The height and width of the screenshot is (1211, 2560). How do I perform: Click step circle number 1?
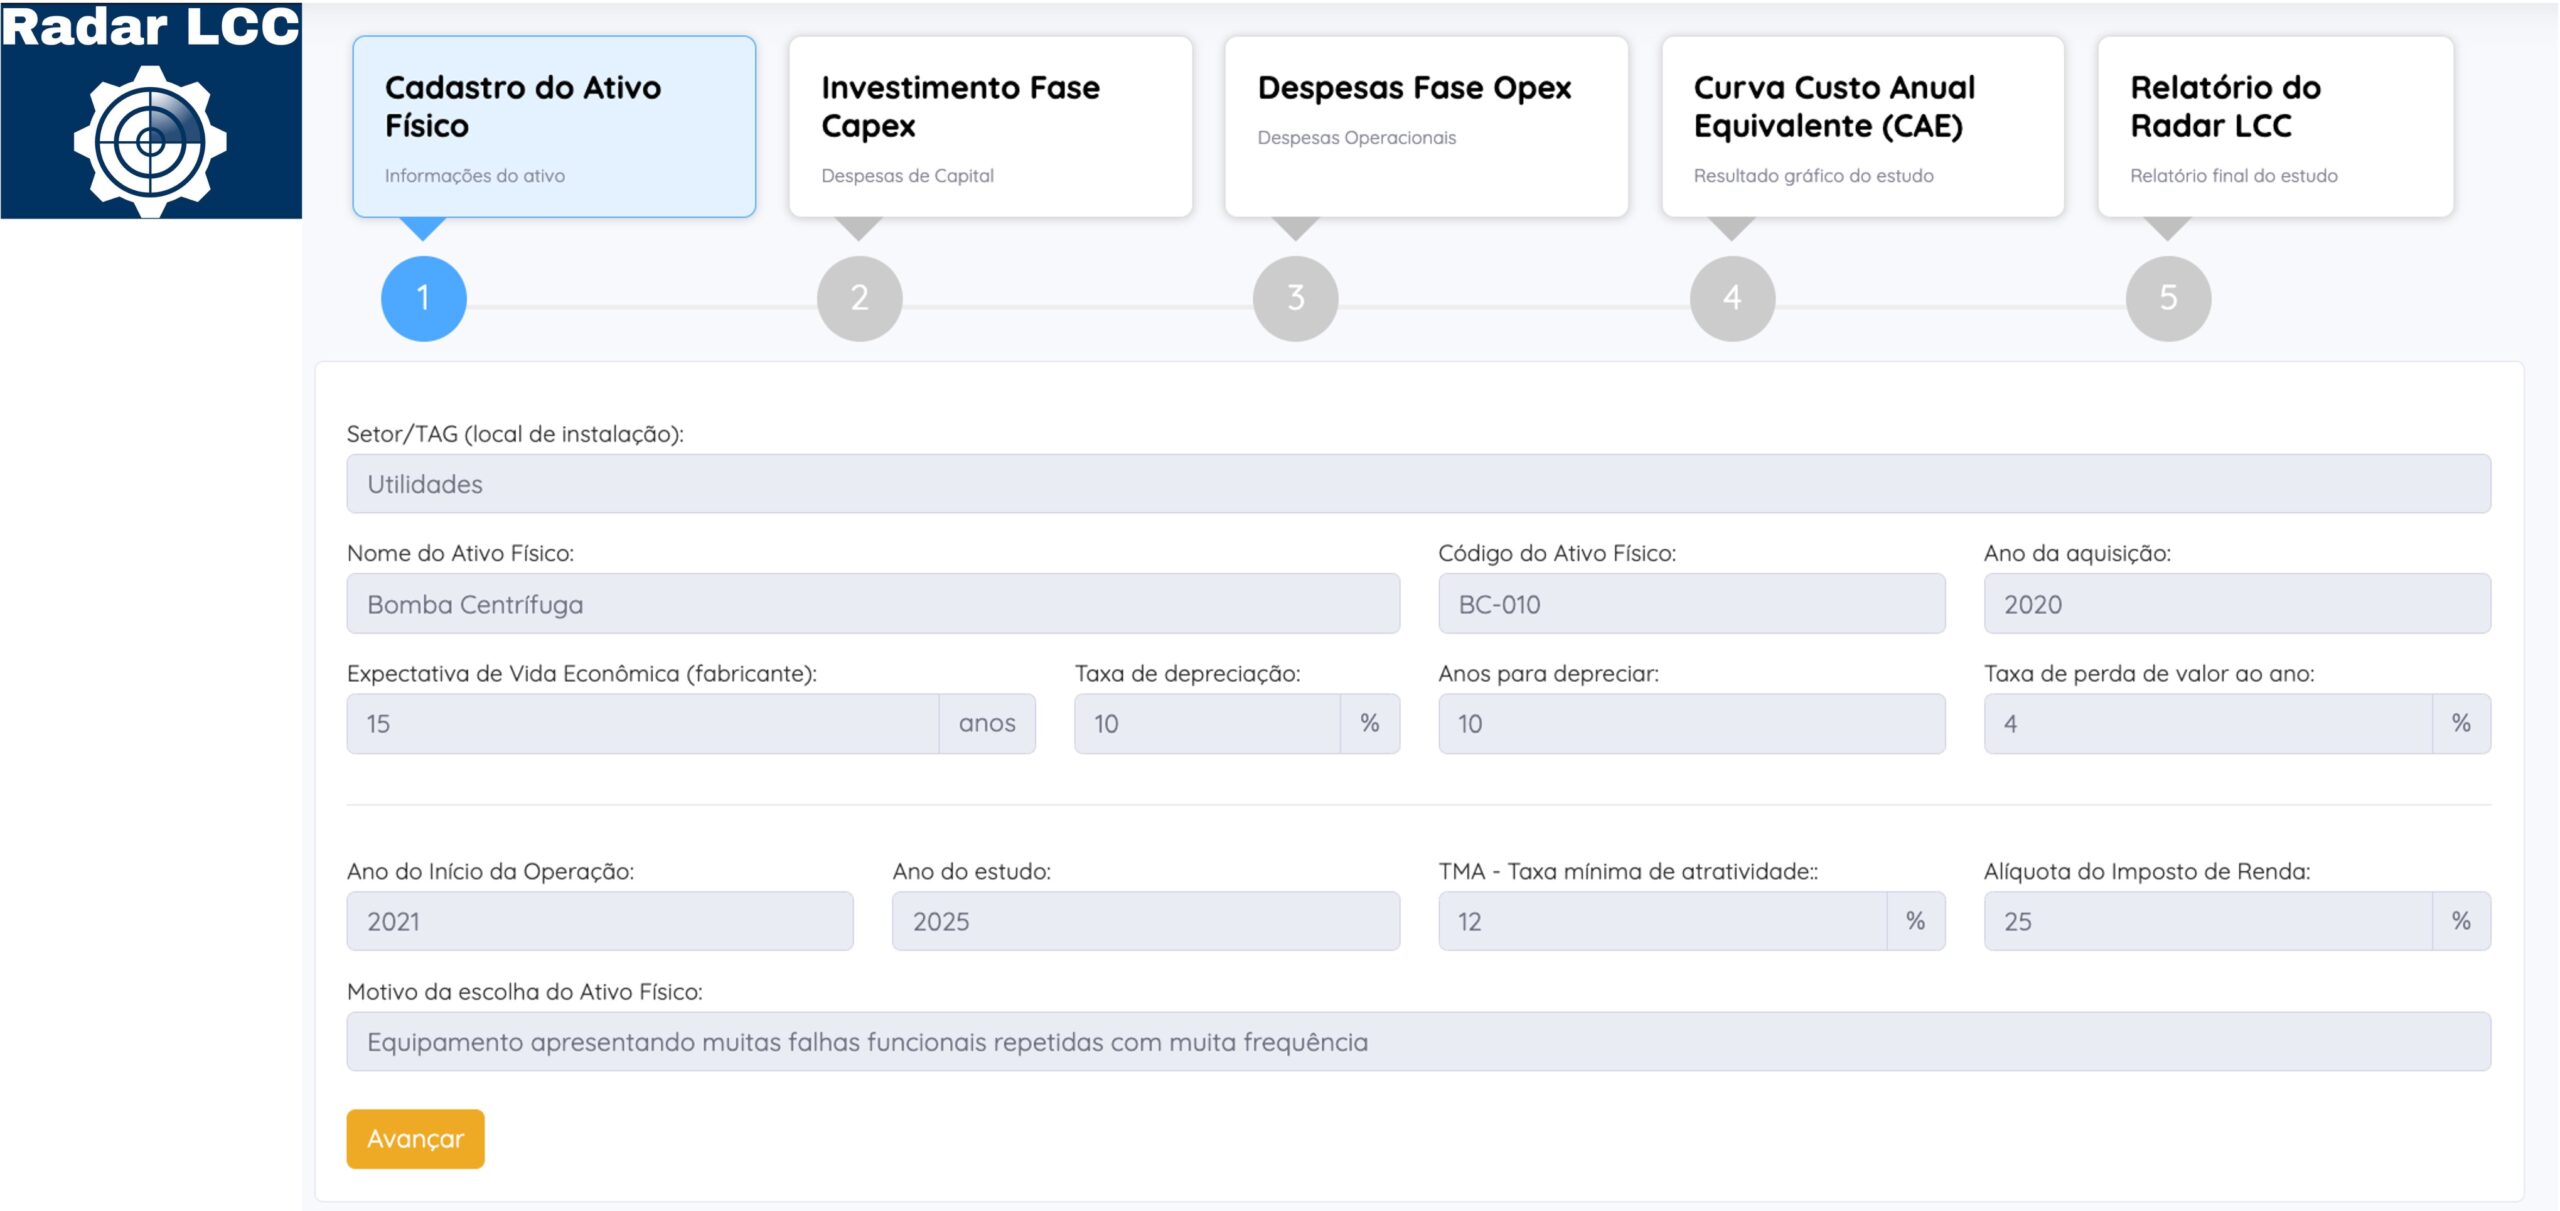pos(423,298)
